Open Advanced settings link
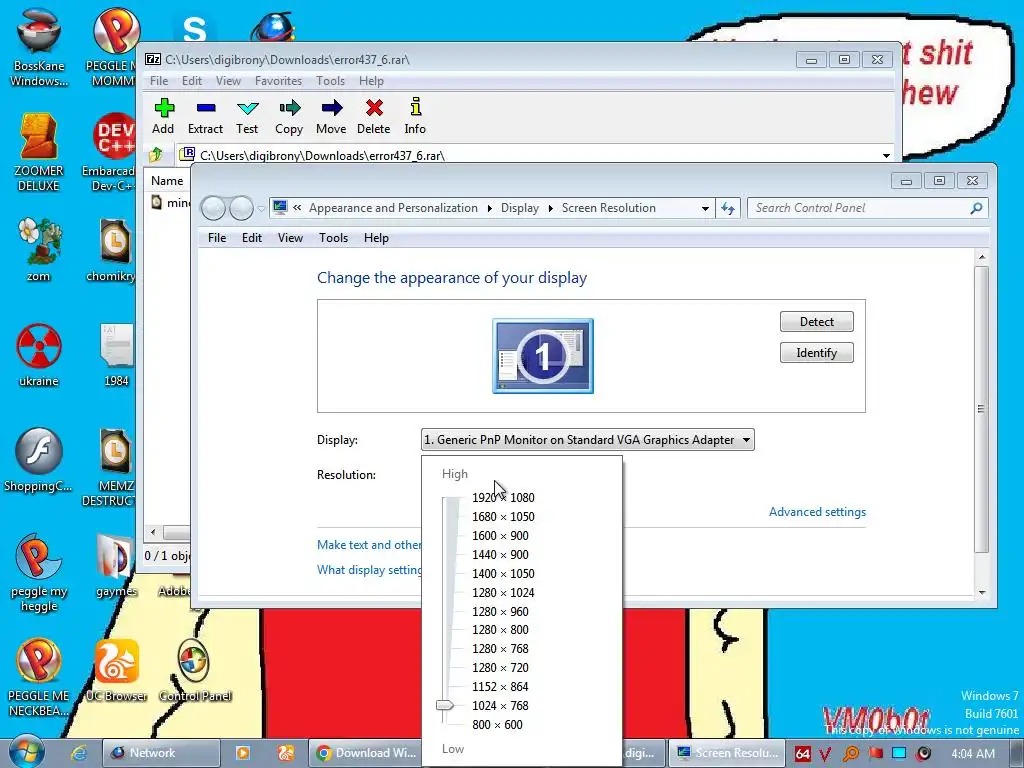The width and height of the screenshot is (1024, 768). point(817,512)
